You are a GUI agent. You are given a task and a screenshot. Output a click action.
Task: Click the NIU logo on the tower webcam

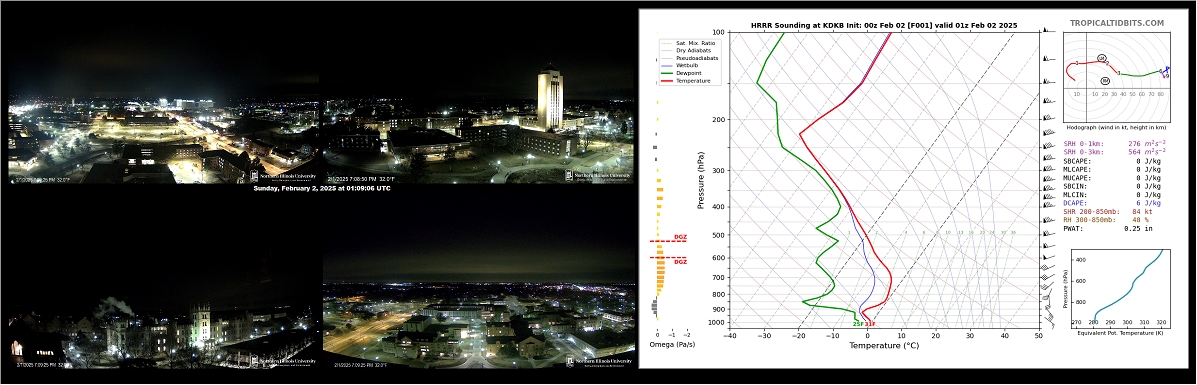598,176
